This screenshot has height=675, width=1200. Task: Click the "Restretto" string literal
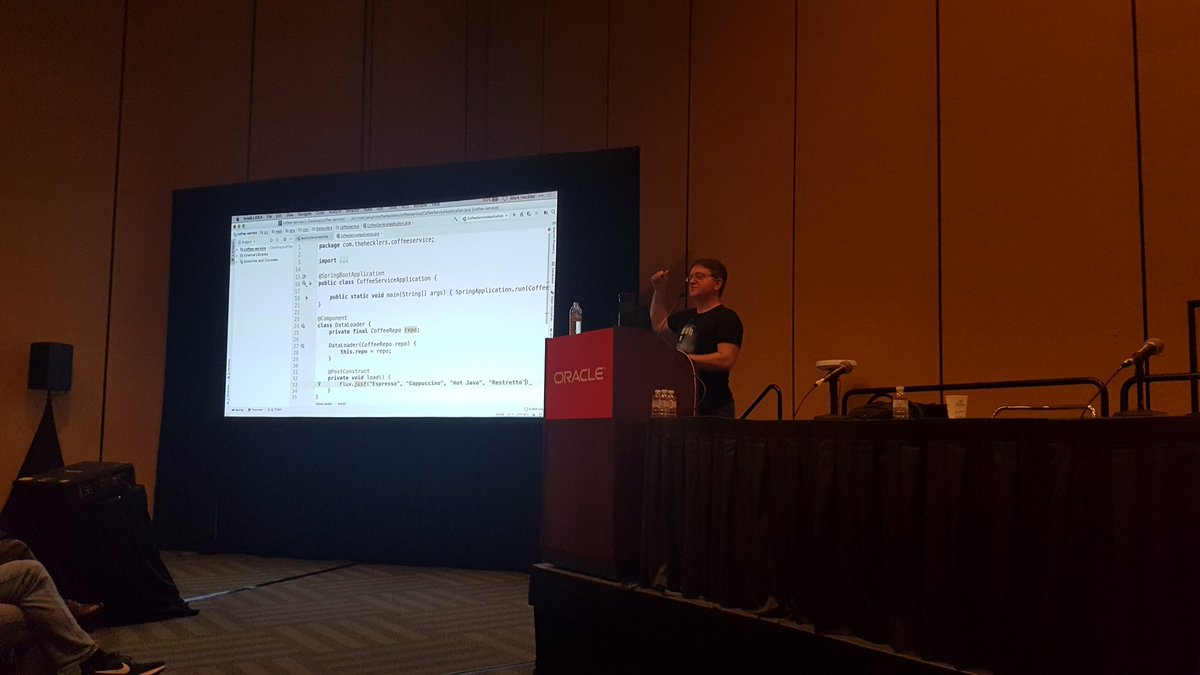[508, 382]
